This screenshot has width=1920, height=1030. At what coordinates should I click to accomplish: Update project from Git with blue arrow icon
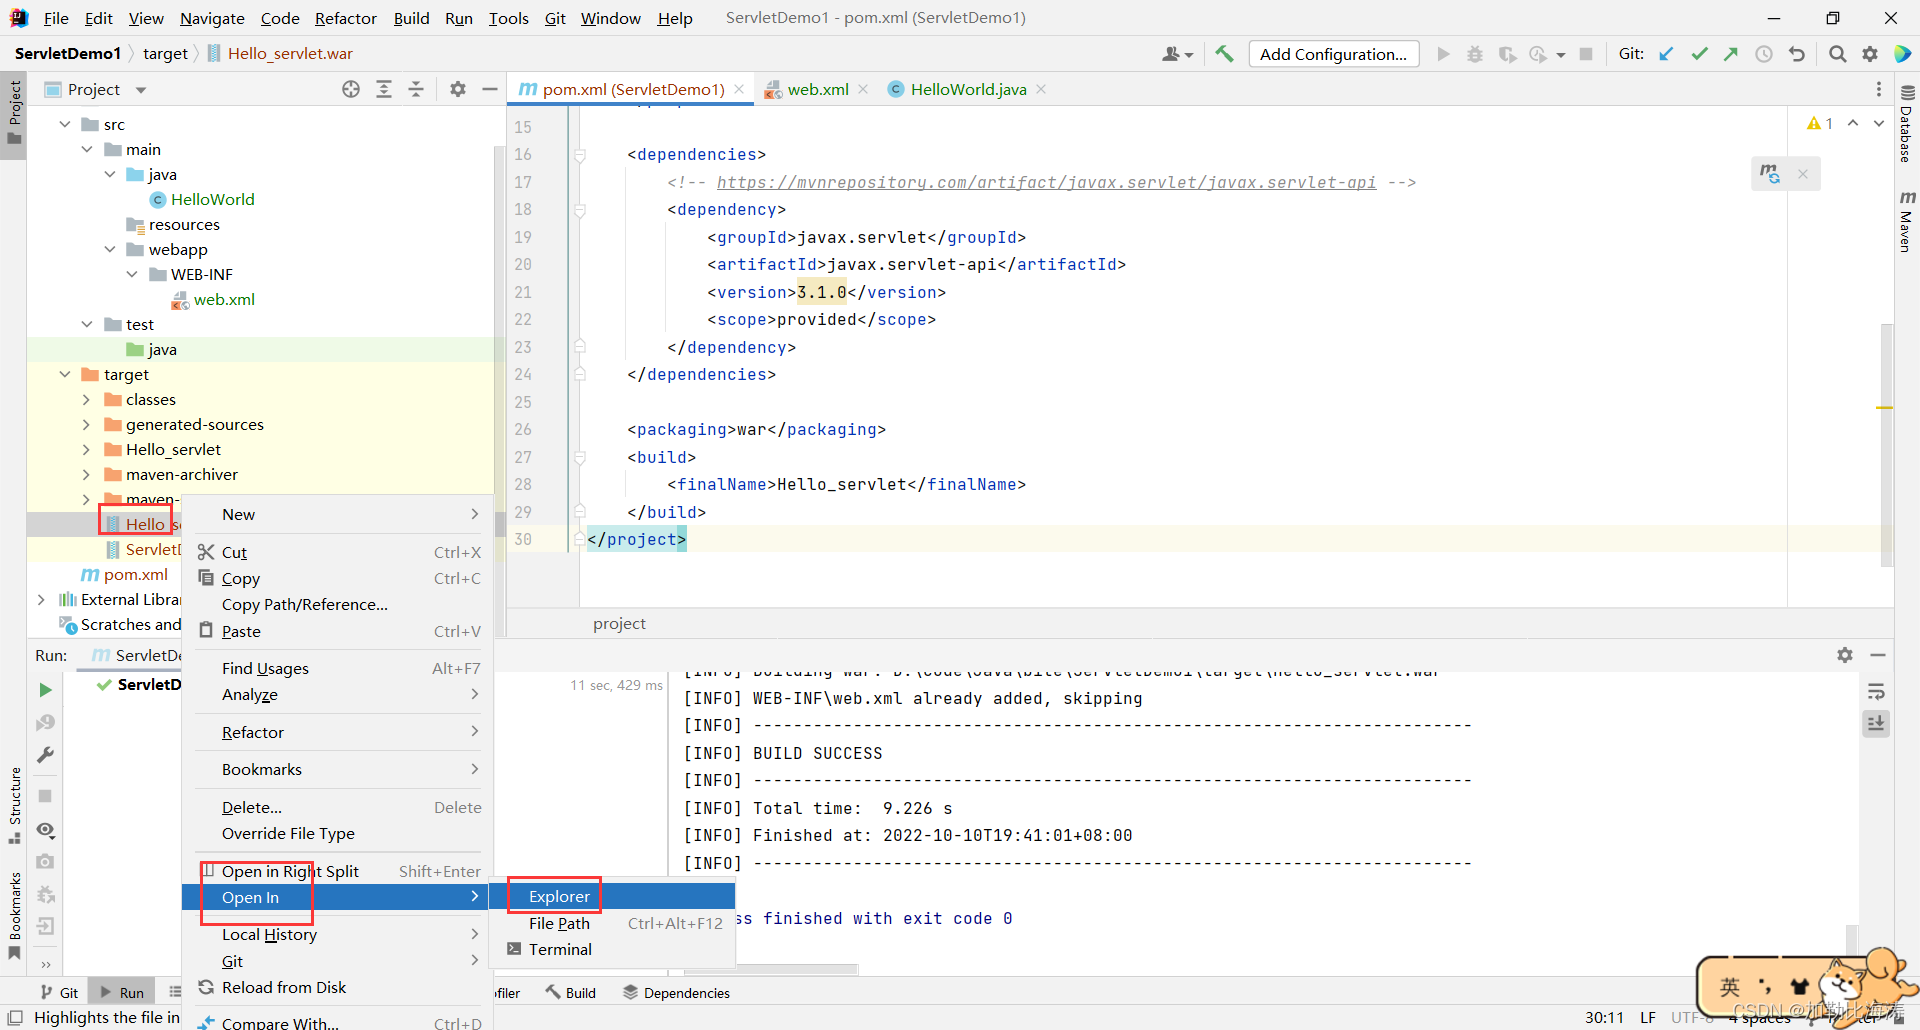[1666, 54]
